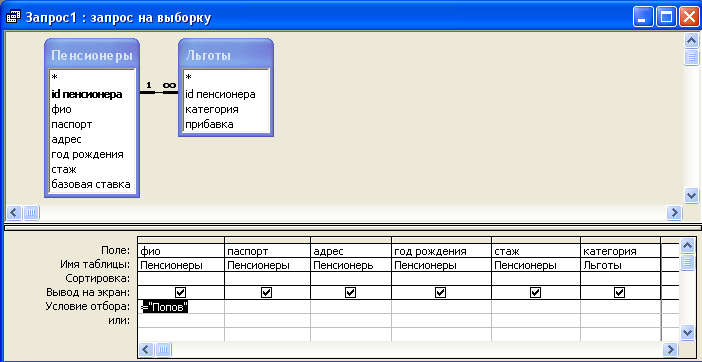This screenshot has height=362, width=702.
Task: Select базовая ставка field in Пенсионеры table
Action: click(x=92, y=184)
